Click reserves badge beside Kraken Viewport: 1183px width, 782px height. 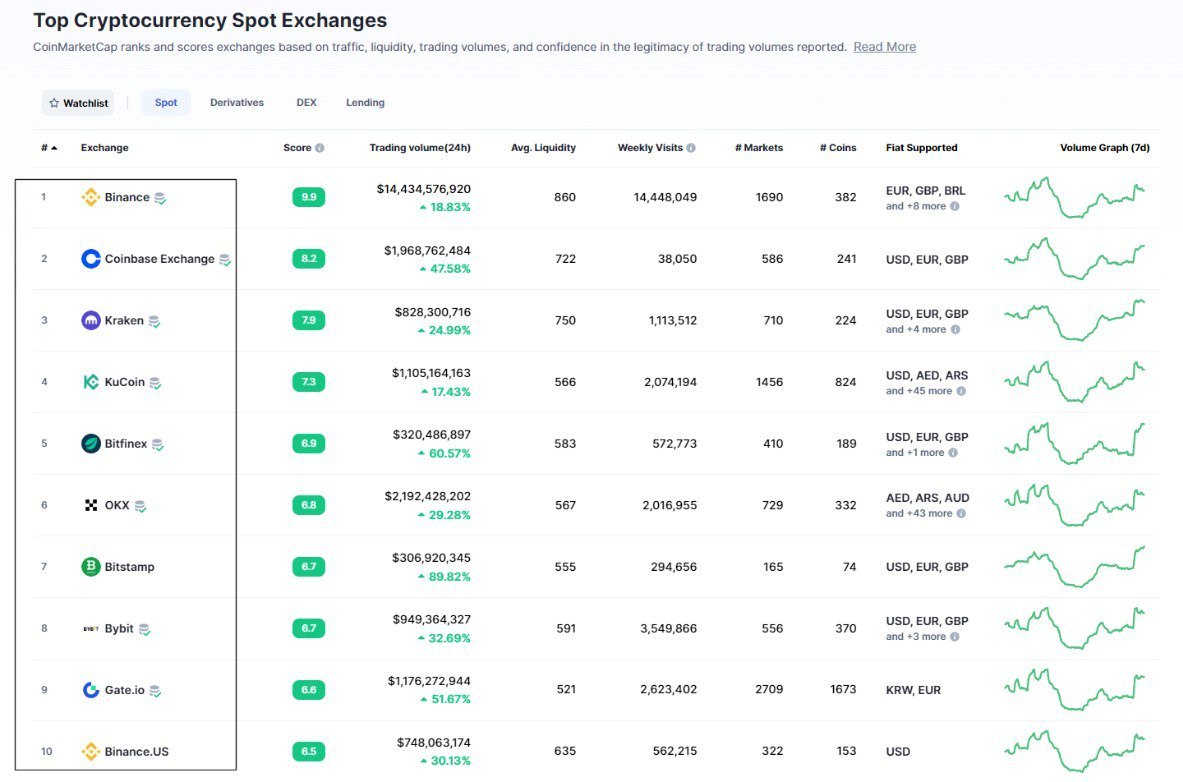(x=154, y=322)
